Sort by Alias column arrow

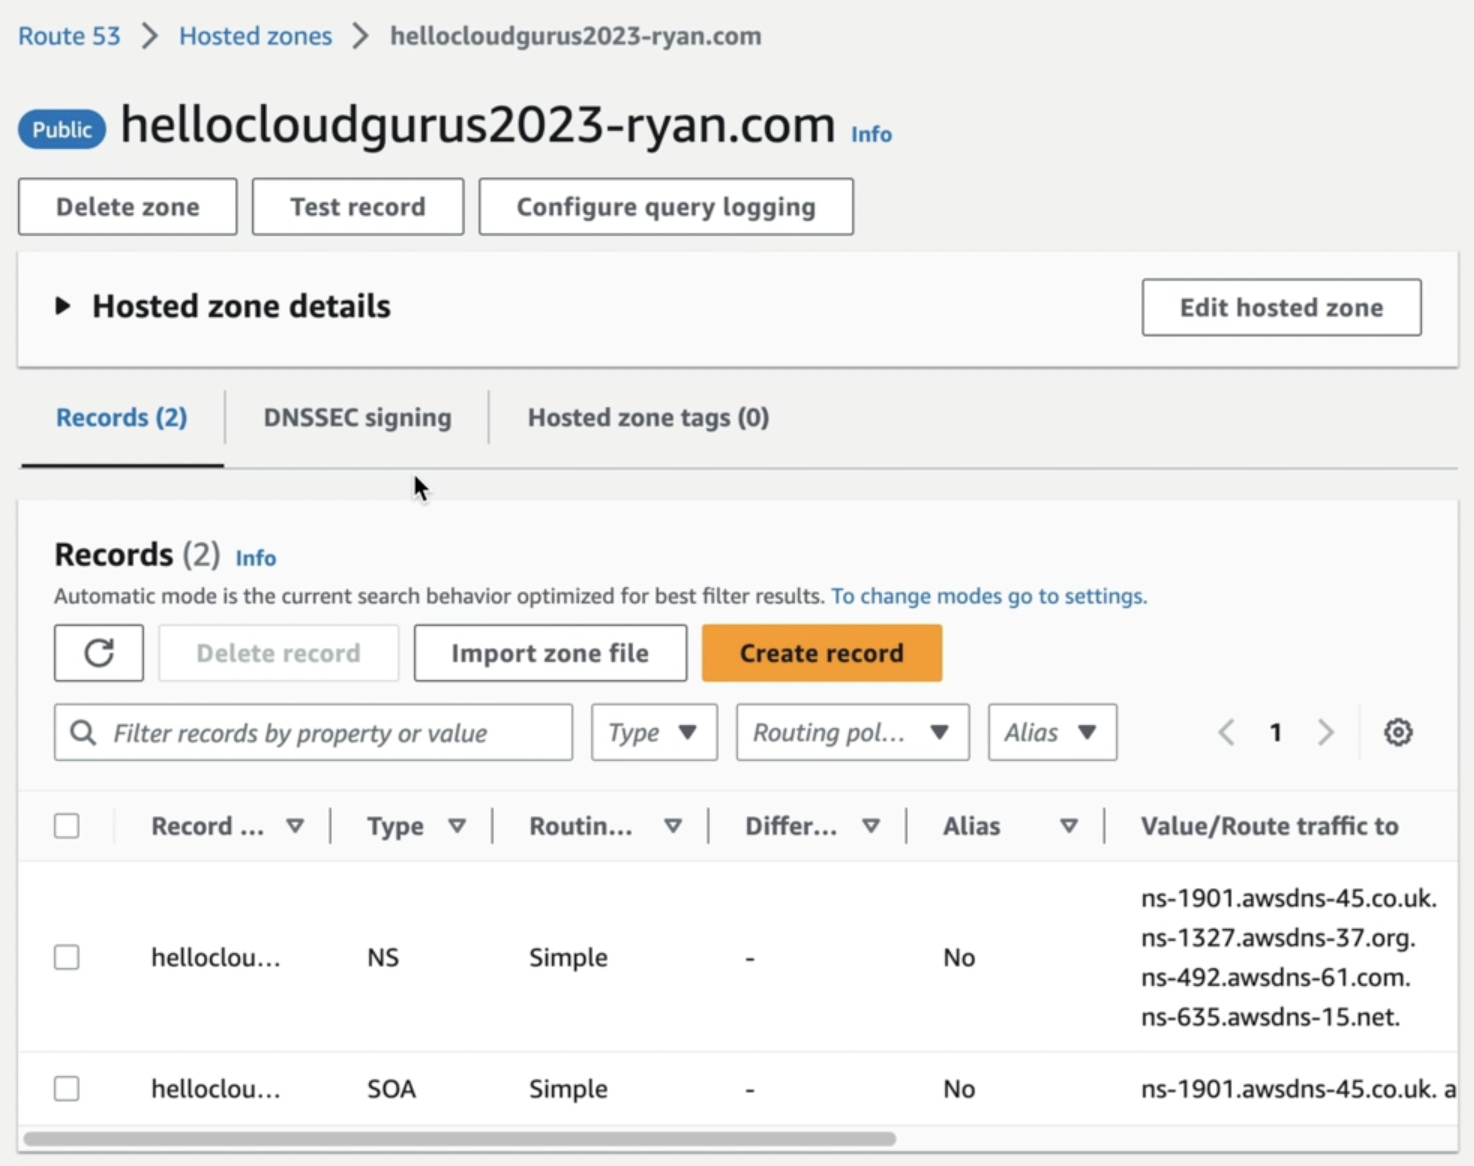1069,826
